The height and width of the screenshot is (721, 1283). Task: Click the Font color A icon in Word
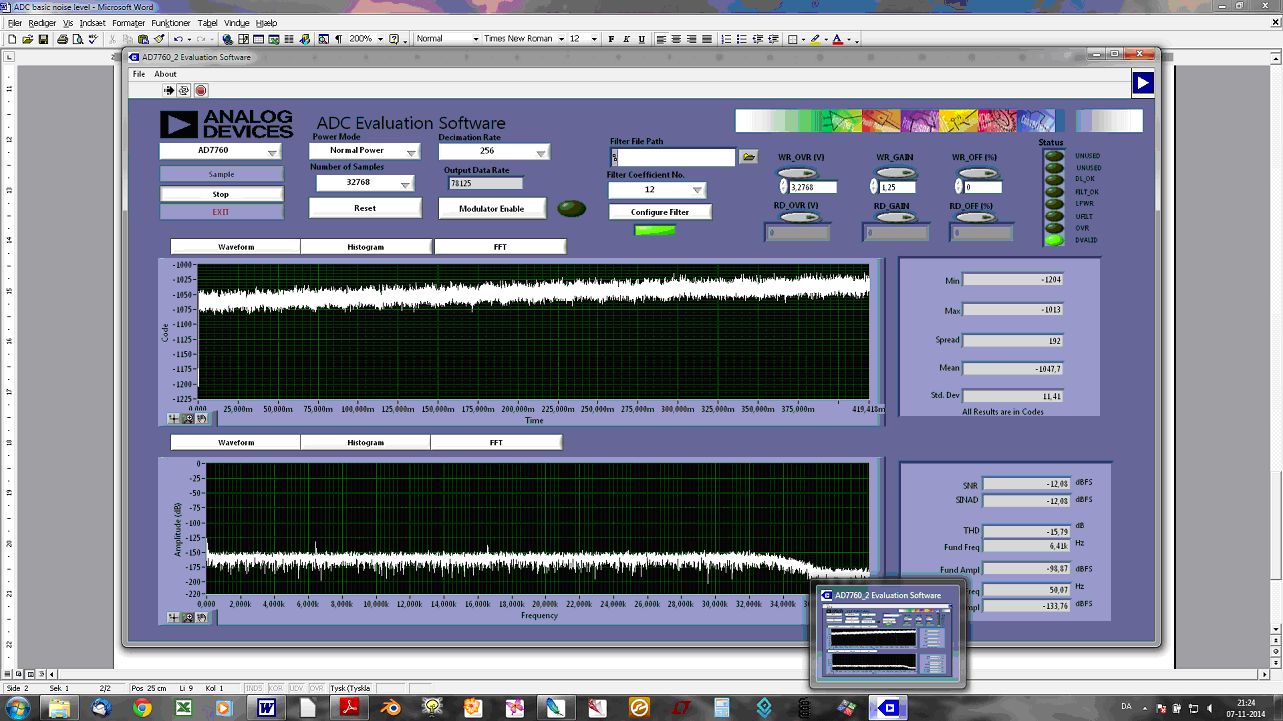click(x=837, y=39)
